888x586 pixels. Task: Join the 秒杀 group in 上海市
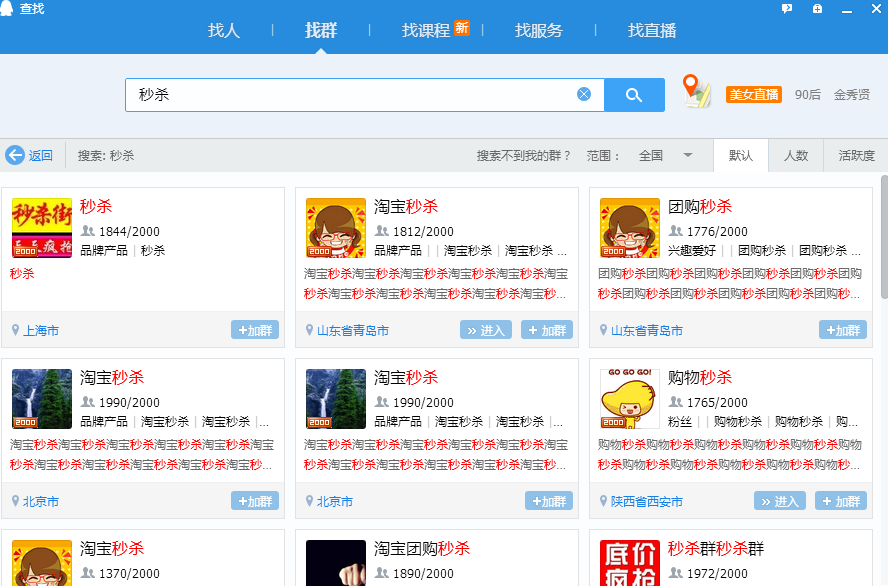click(x=255, y=330)
